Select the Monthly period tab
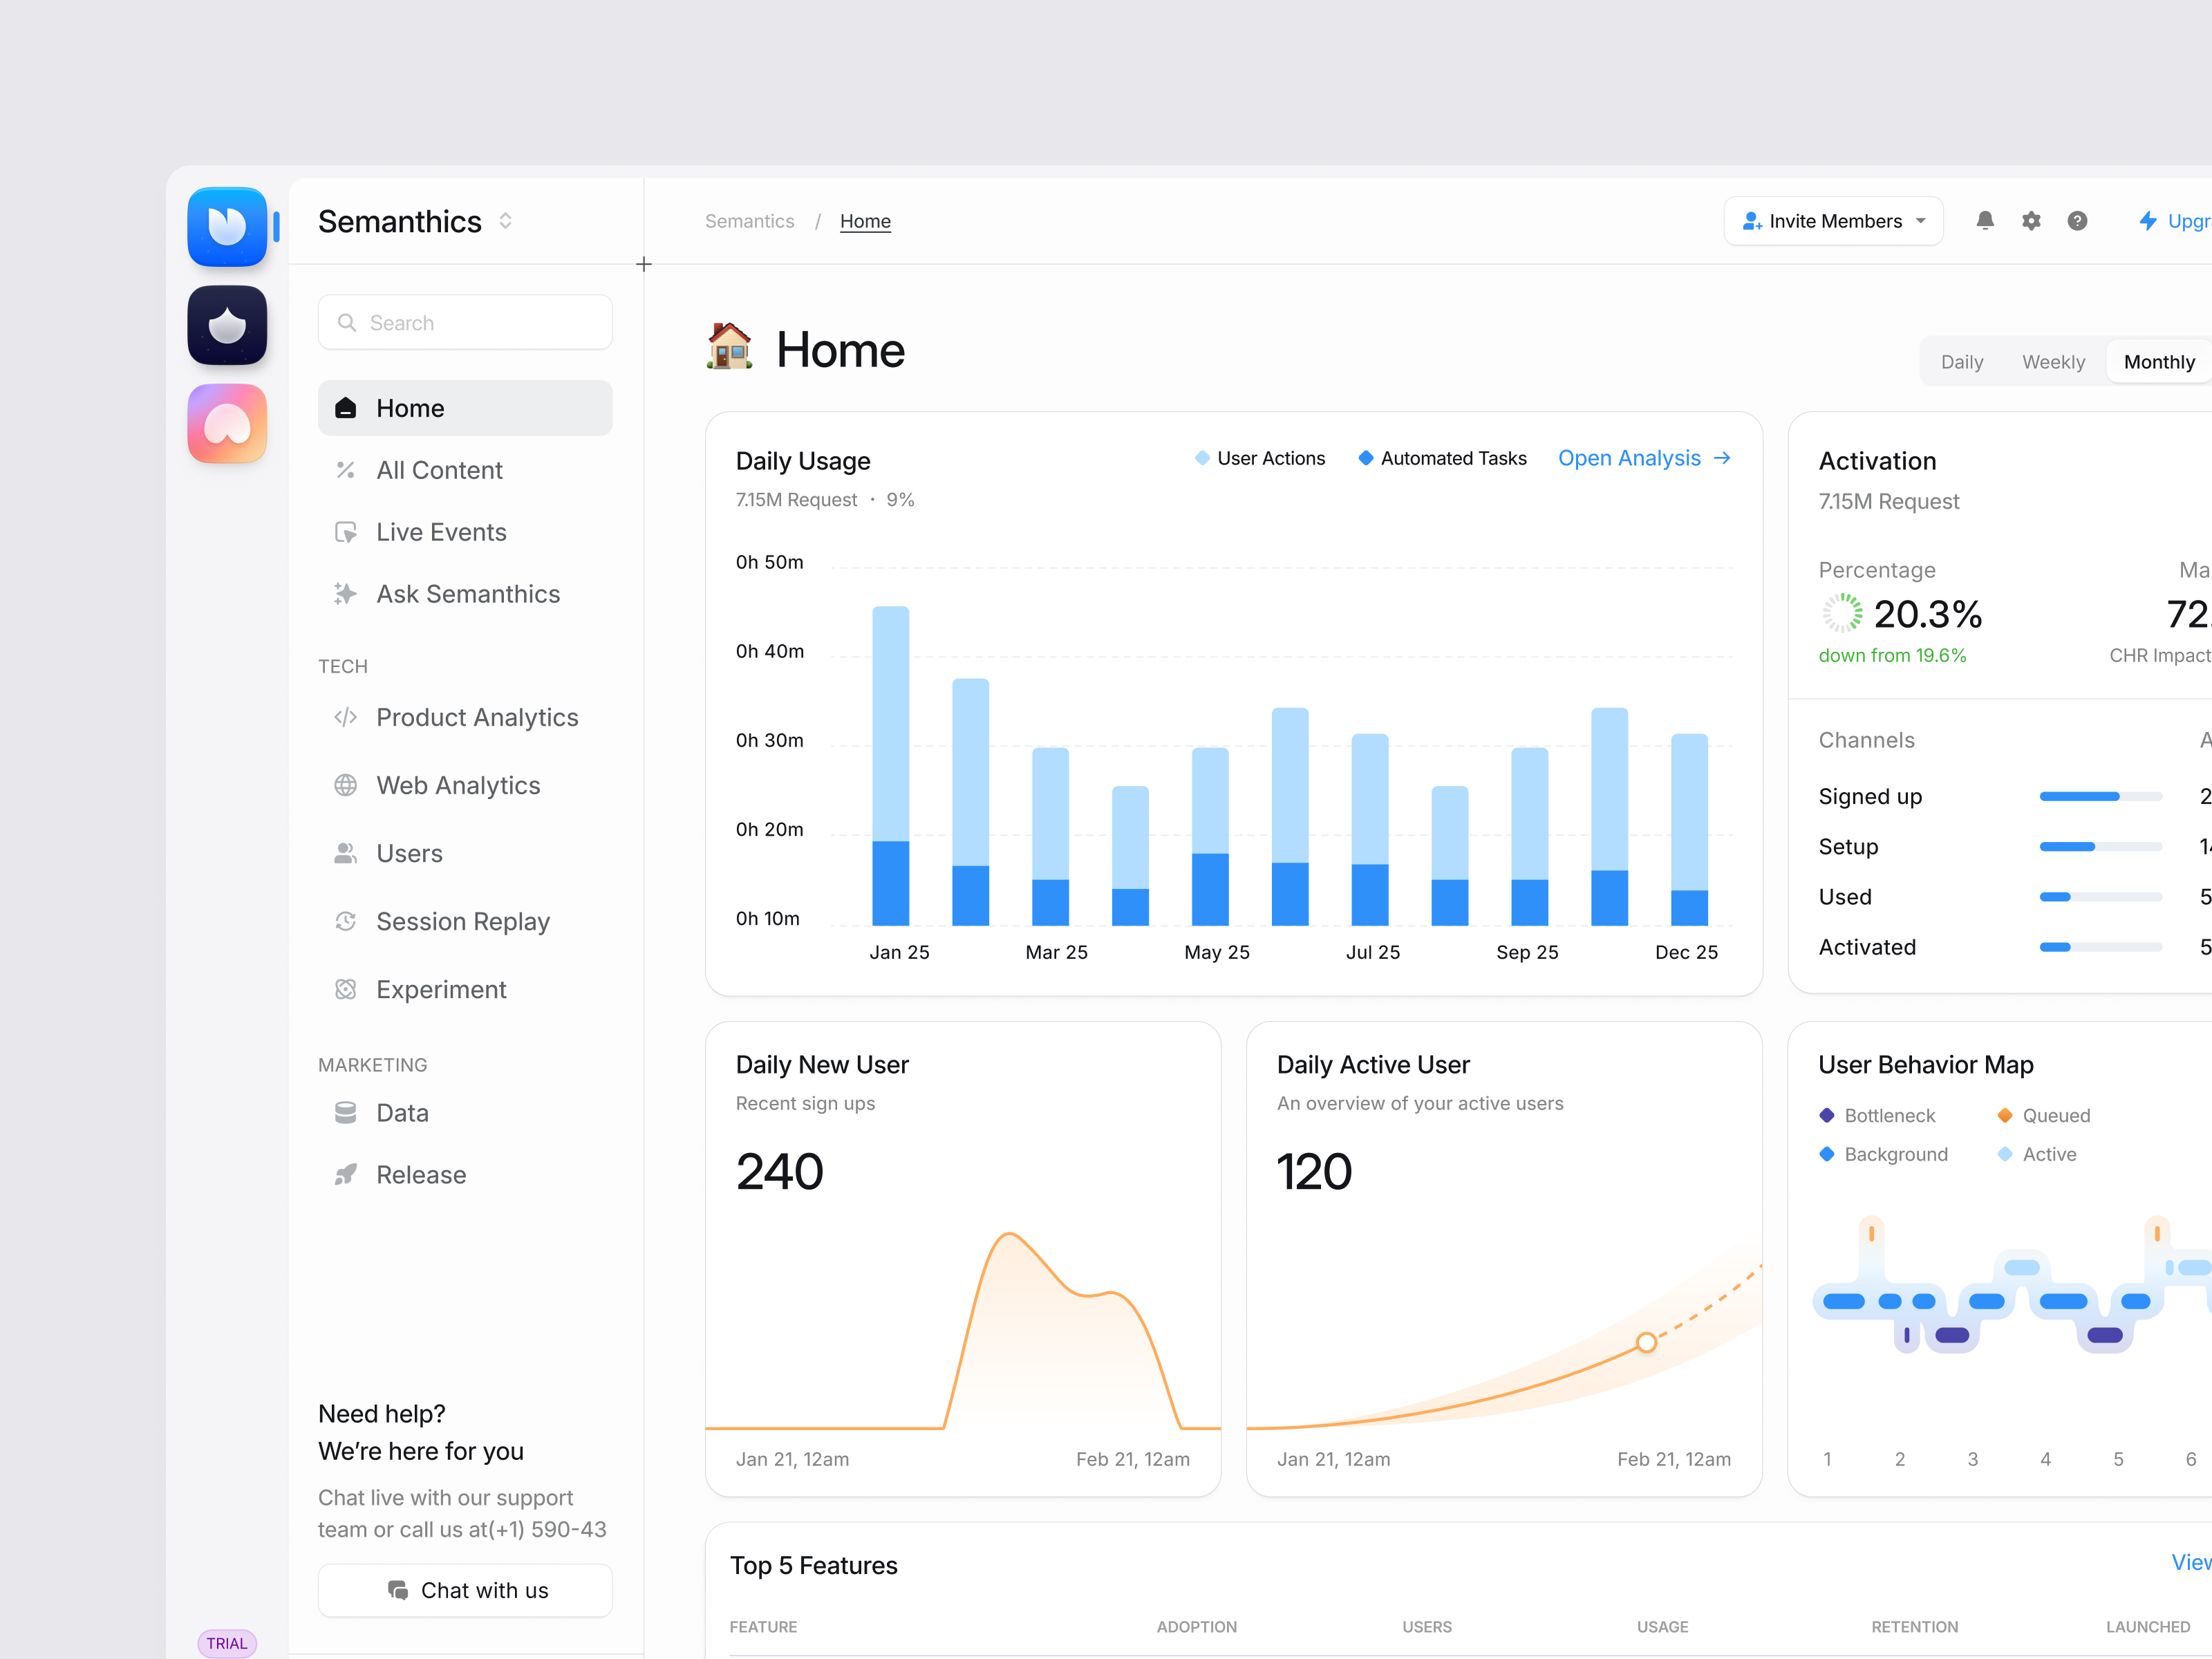The height and width of the screenshot is (1659, 2212). click(x=2159, y=362)
